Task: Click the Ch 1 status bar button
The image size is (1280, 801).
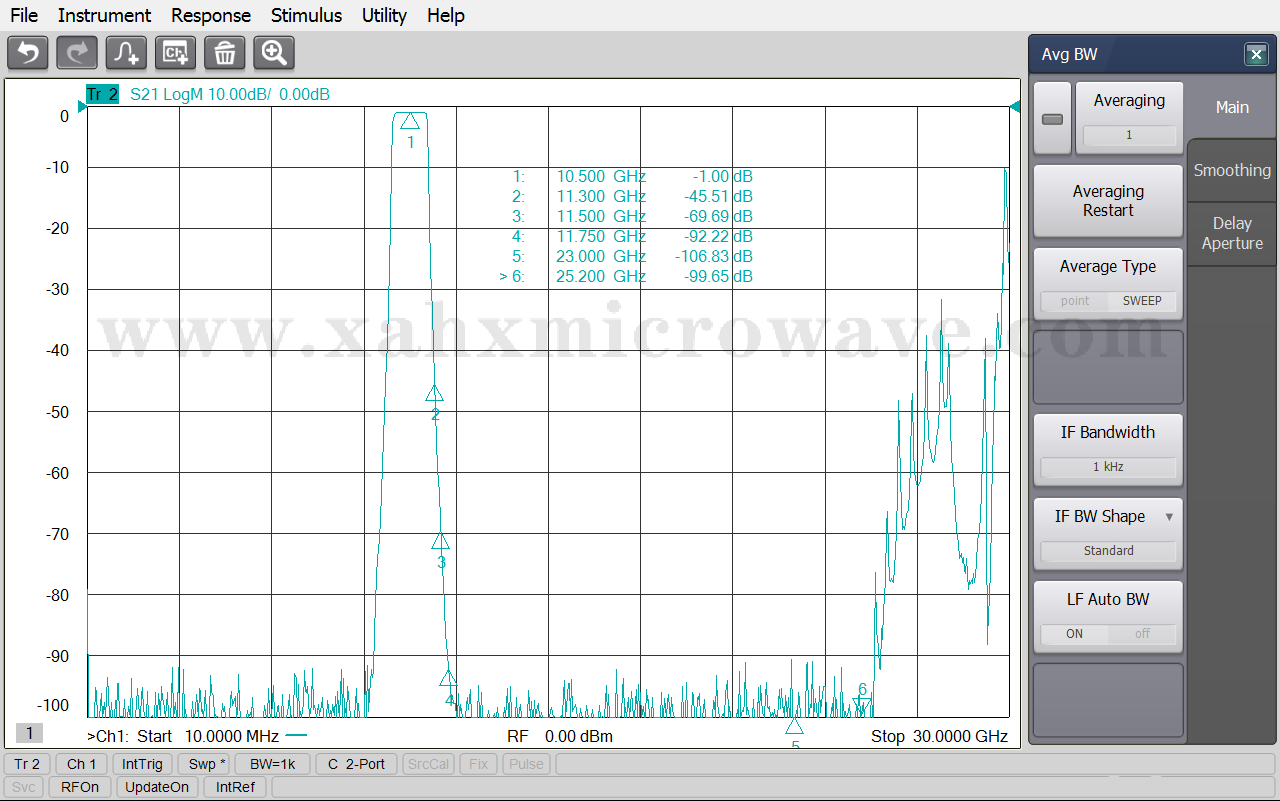Action: [x=81, y=764]
